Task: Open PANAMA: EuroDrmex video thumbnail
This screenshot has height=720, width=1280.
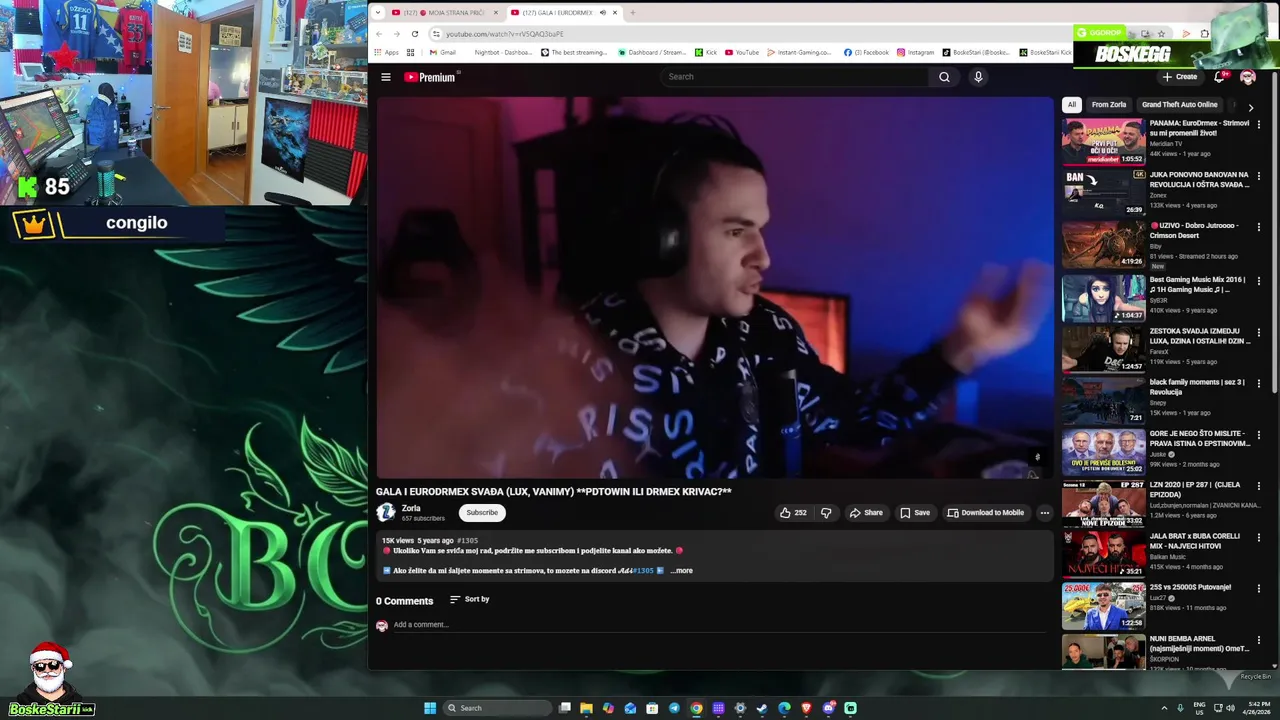Action: tap(1103, 142)
